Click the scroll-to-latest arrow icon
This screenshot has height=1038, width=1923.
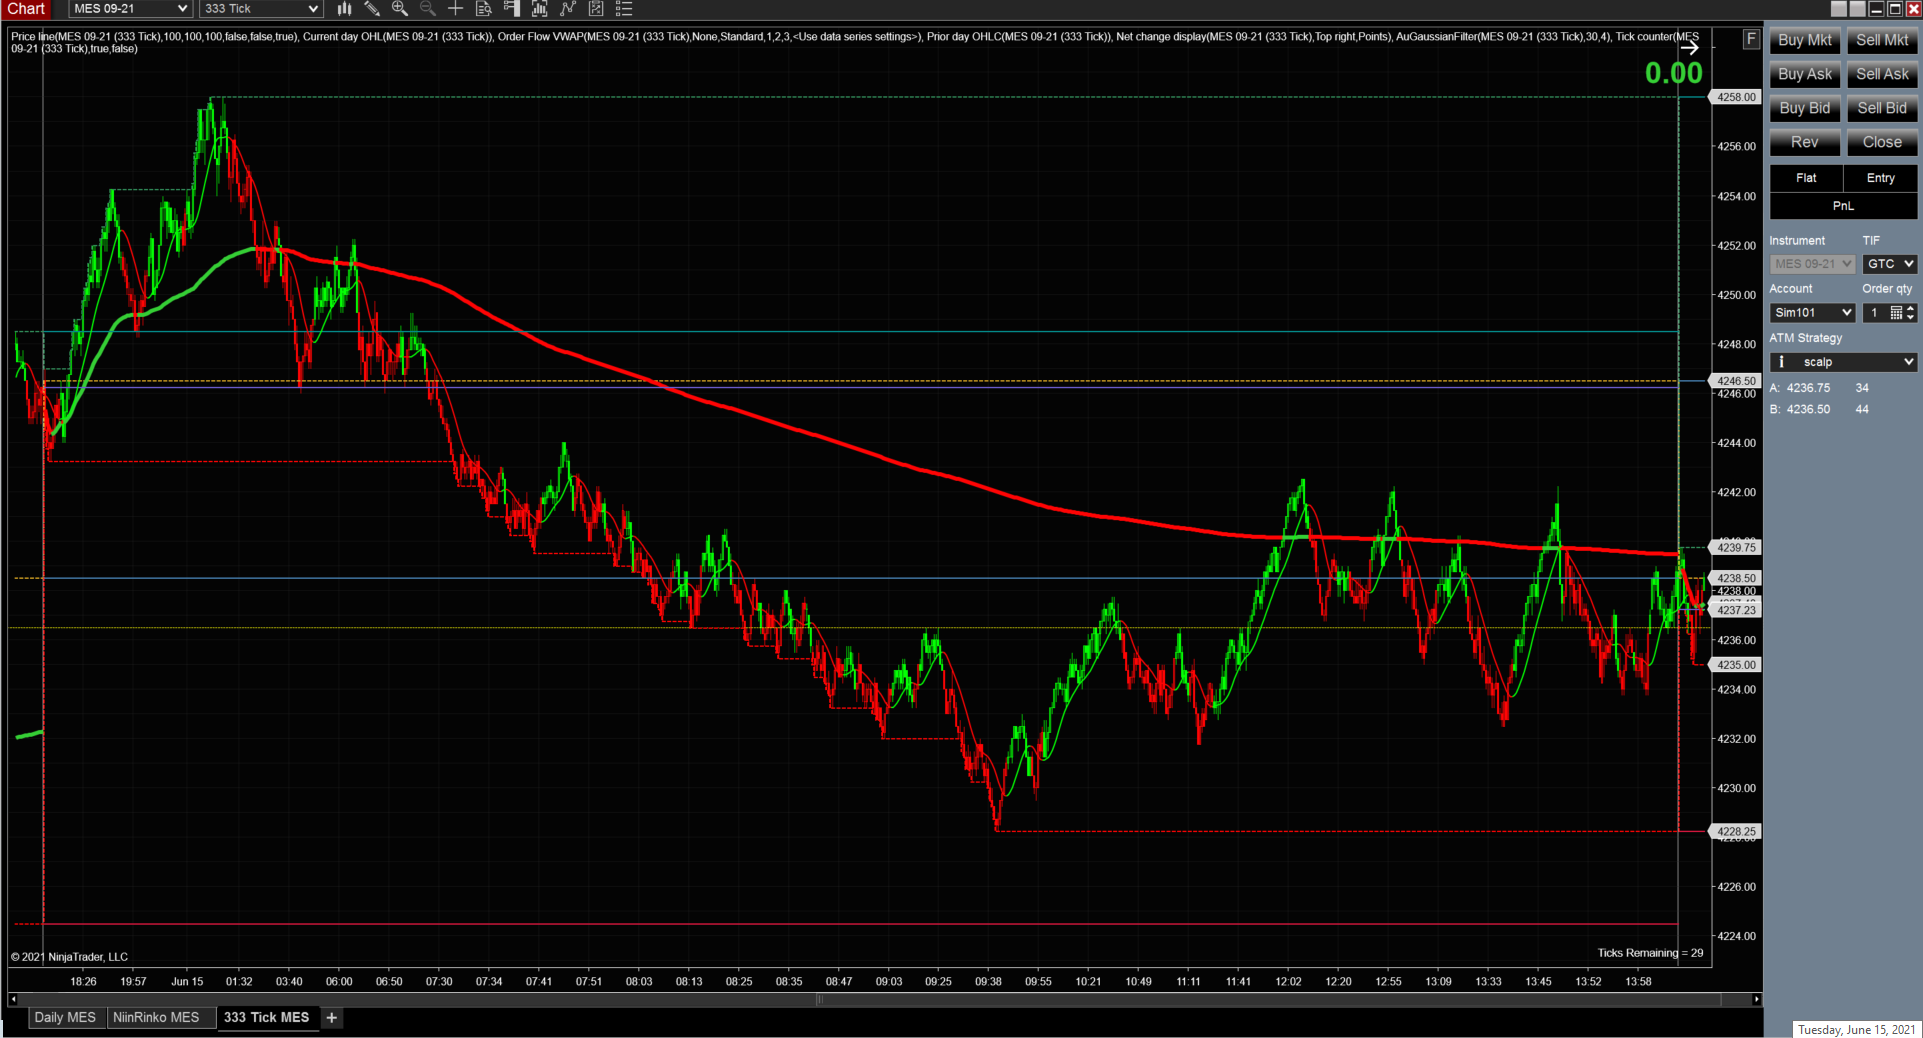1689,47
